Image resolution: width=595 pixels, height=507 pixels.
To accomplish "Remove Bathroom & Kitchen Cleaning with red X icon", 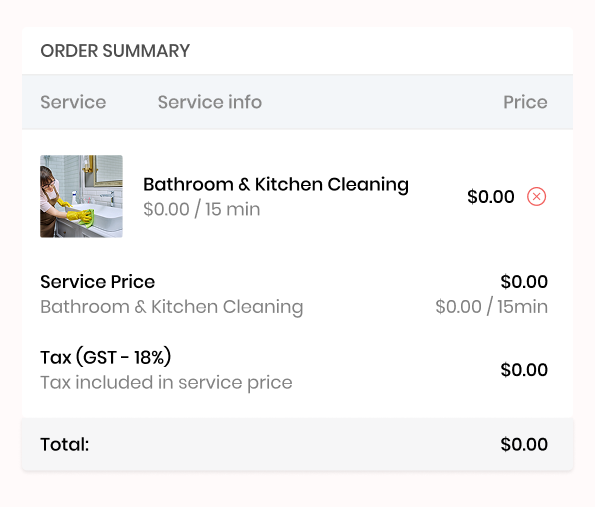I will click(536, 197).
